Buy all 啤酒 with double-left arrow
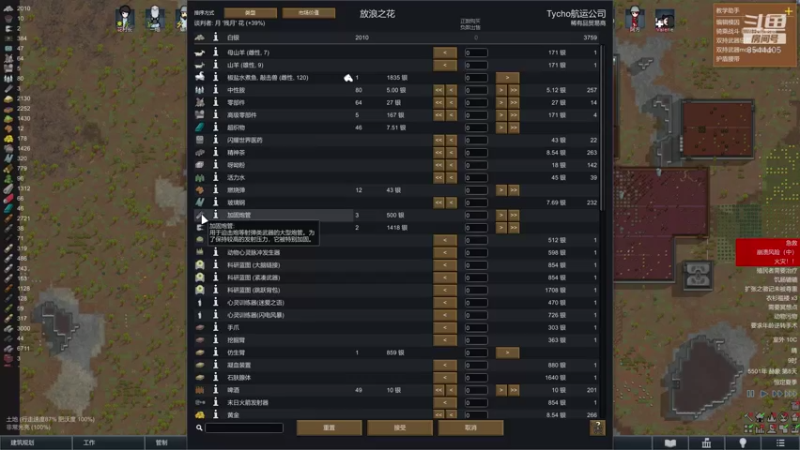Screen dimensions: 800x450 tap(439, 390)
